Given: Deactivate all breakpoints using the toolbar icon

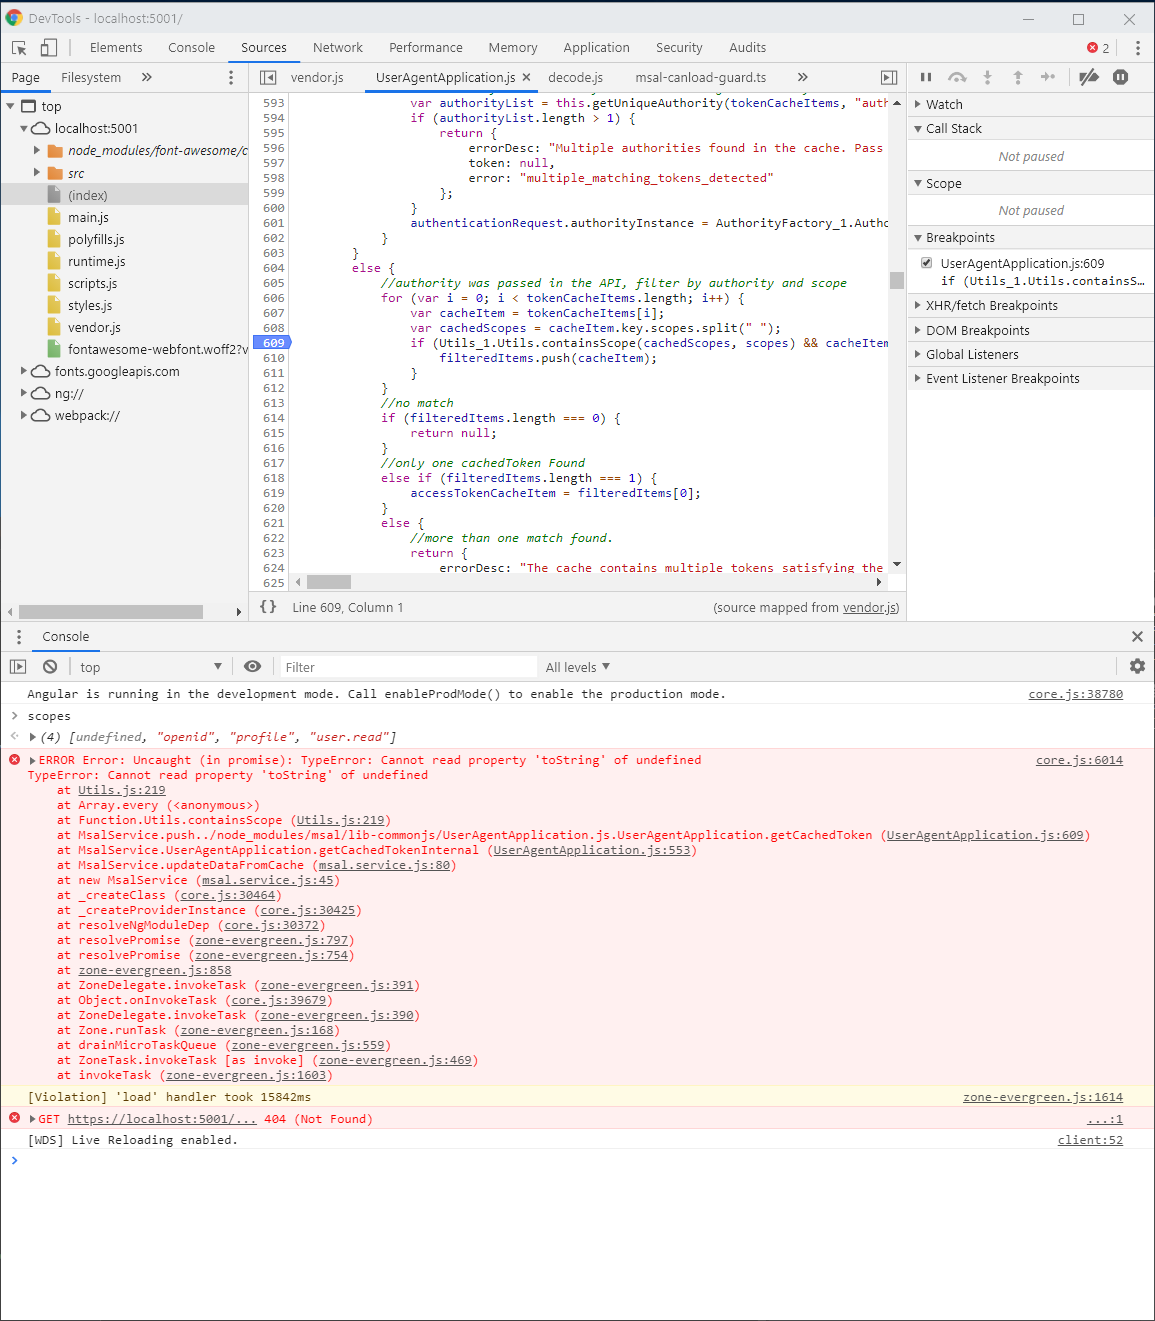Looking at the screenshot, I should pyautogui.click(x=1089, y=77).
